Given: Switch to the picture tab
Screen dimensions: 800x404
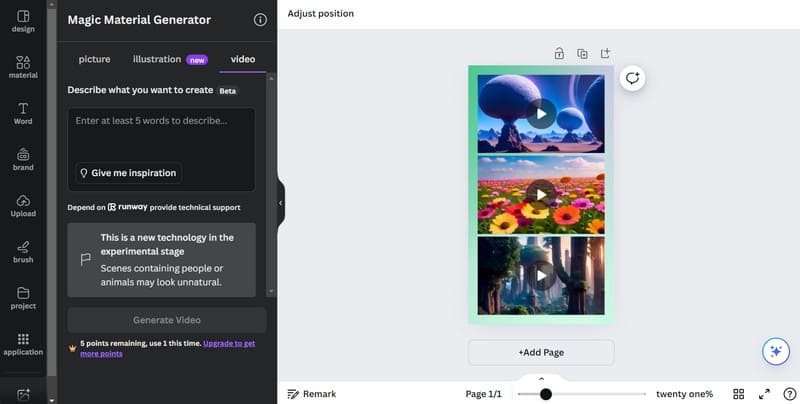Looking at the screenshot, I should point(95,59).
